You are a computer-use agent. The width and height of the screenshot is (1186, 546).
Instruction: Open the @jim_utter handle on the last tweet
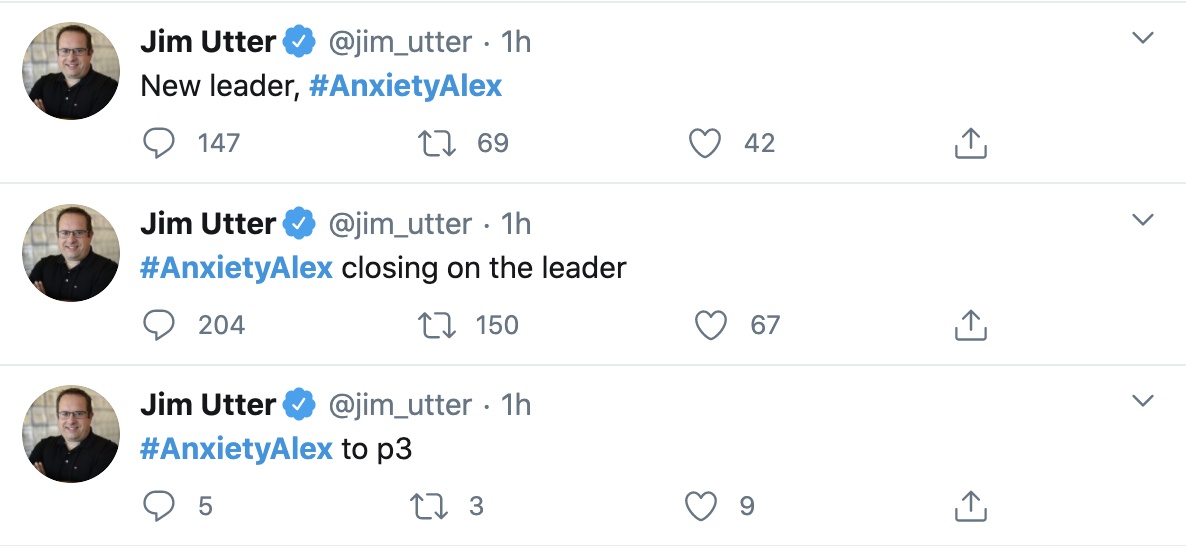400,405
